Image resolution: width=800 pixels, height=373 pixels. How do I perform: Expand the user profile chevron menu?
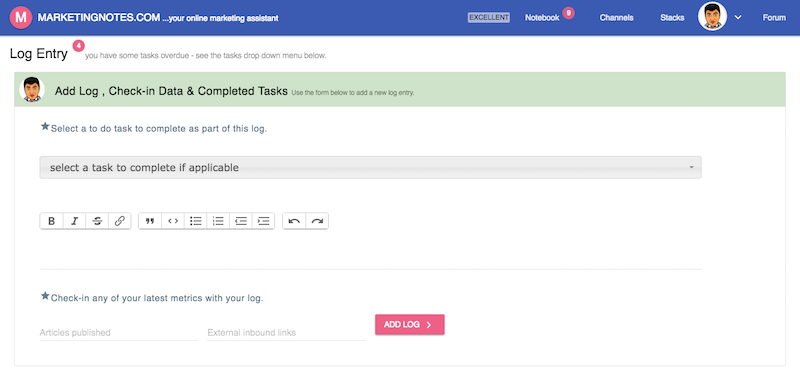click(x=737, y=17)
